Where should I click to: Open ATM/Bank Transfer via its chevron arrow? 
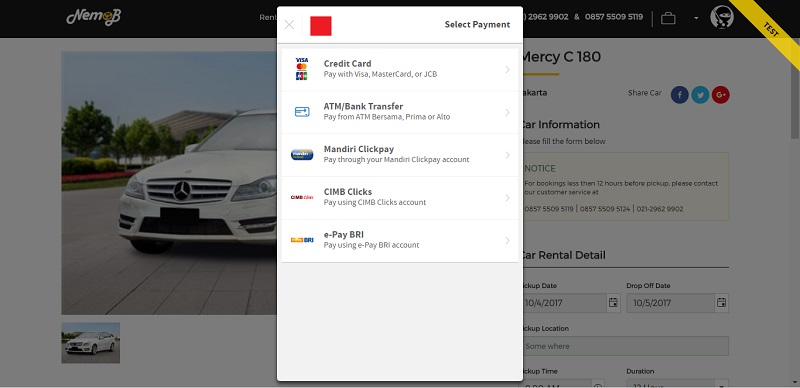click(507, 112)
